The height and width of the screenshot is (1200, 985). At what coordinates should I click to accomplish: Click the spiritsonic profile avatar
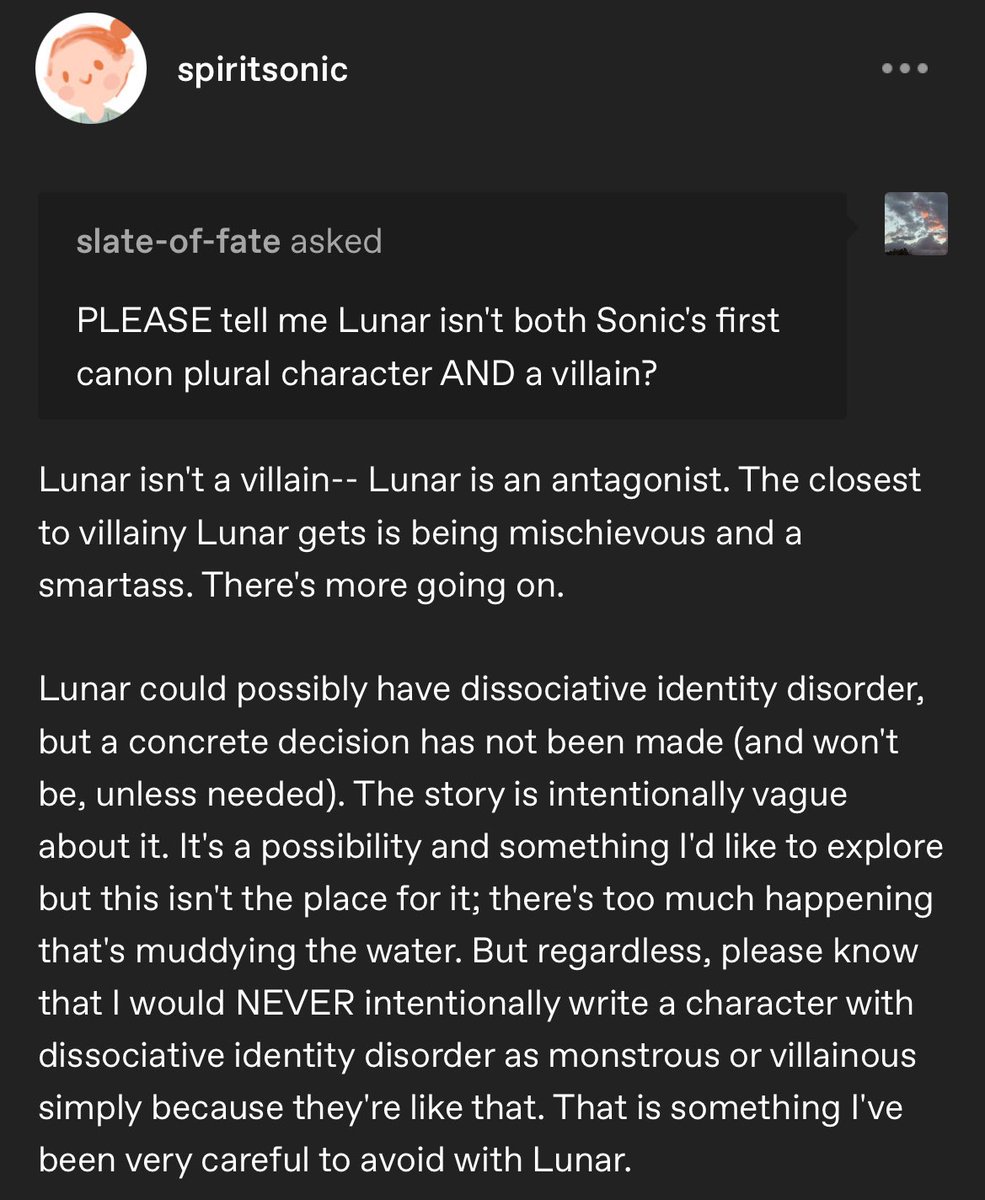(91, 69)
